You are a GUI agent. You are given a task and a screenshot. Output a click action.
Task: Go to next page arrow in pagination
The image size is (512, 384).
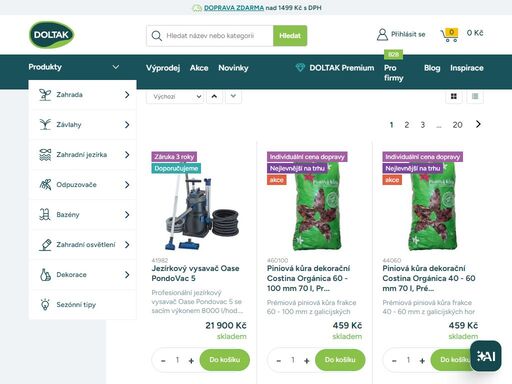click(478, 124)
